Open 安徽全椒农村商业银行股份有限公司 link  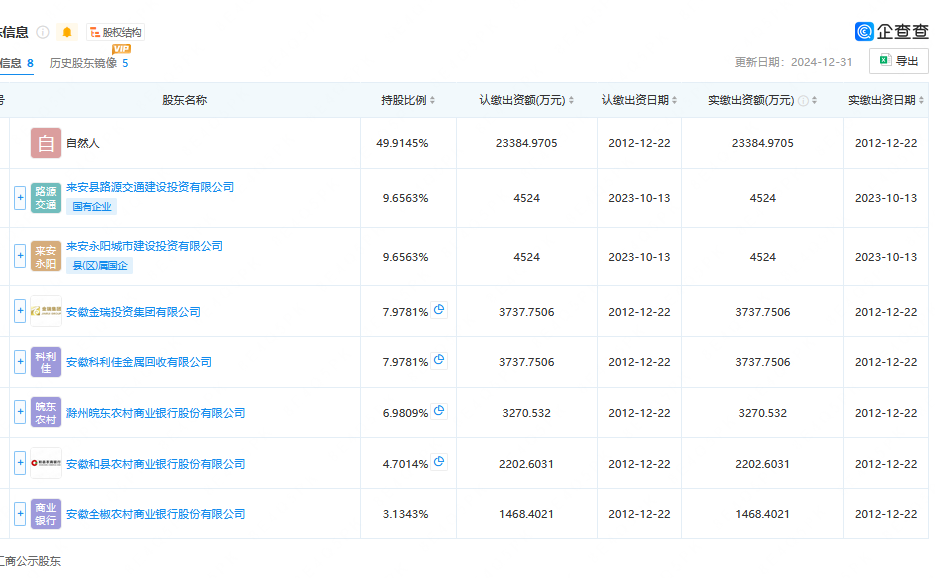[x=155, y=514]
